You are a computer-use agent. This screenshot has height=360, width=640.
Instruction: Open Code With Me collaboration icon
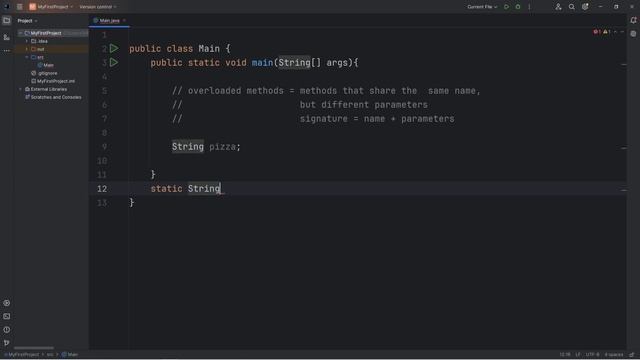coord(558,7)
